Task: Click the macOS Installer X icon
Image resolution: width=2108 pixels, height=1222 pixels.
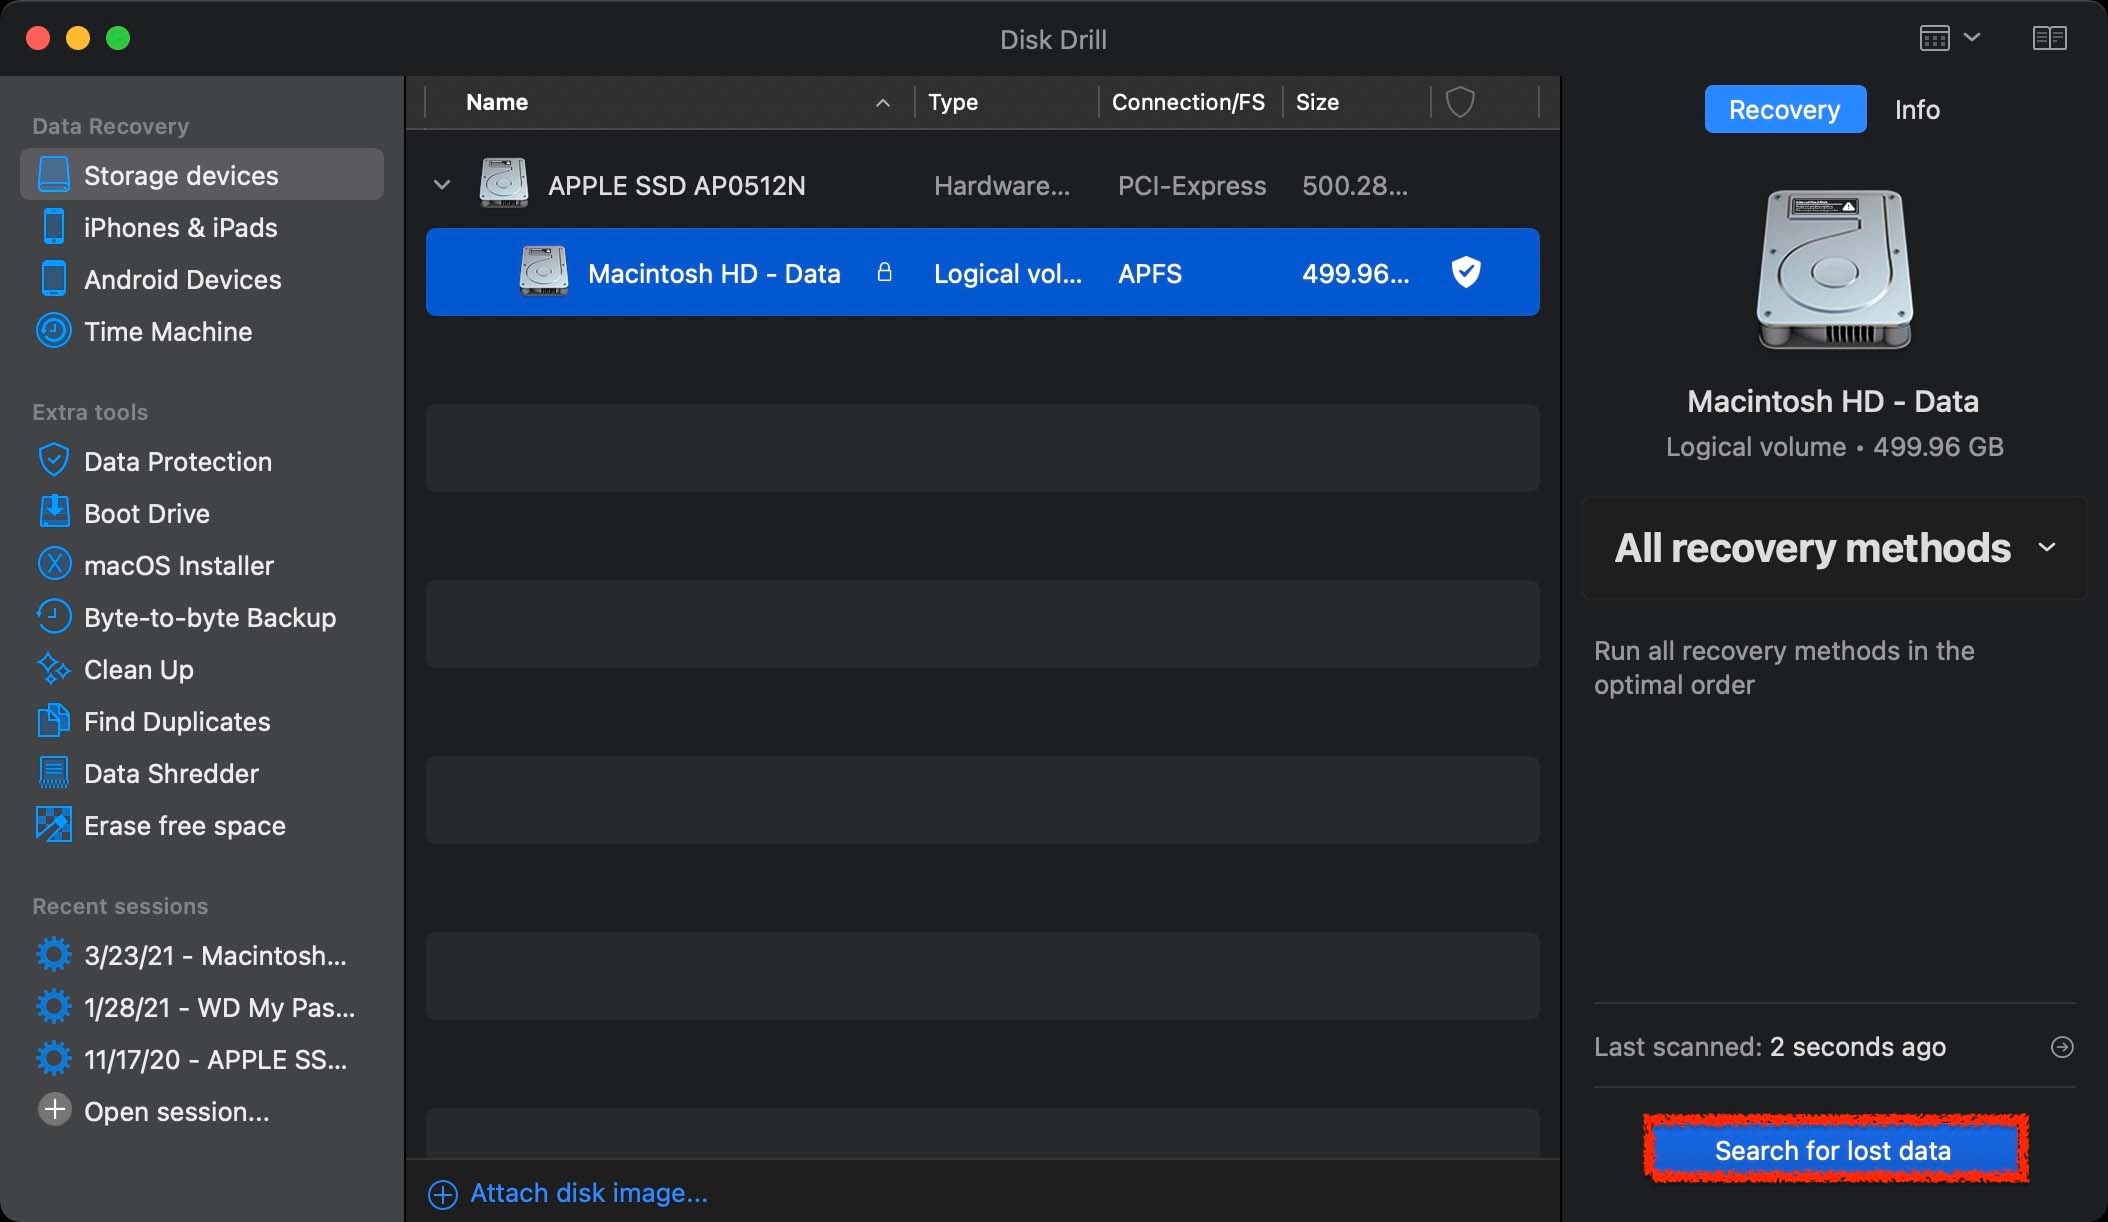Action: click(54, 565)
